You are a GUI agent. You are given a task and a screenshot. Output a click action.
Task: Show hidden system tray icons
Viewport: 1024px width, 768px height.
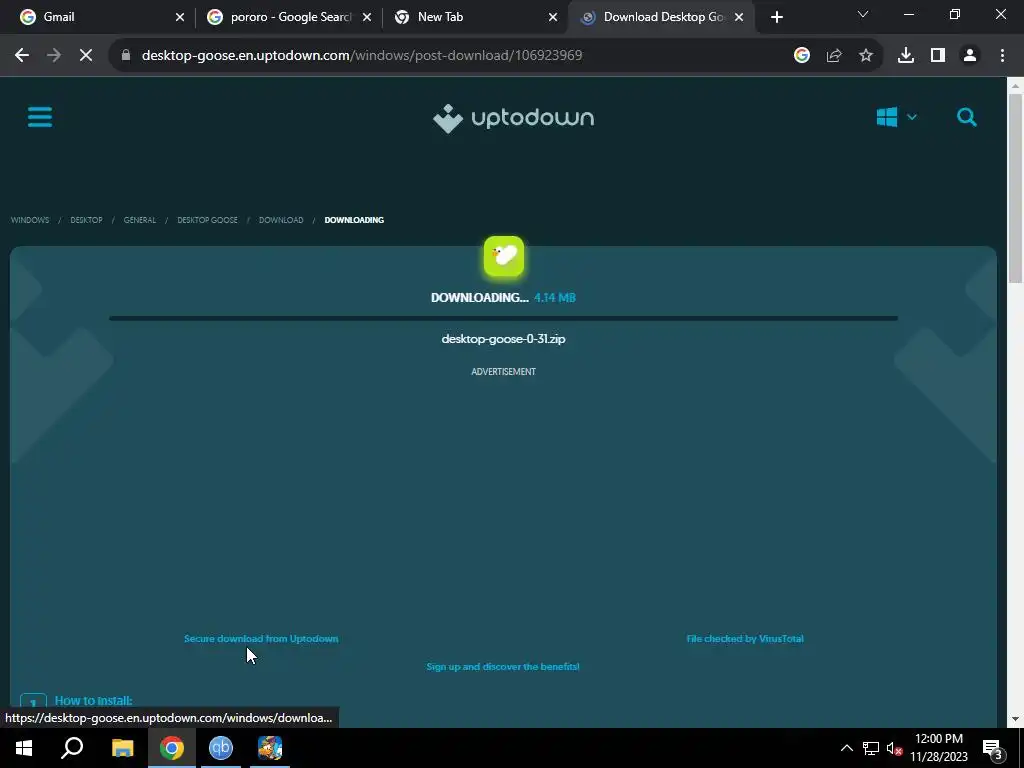pos(846,748)
